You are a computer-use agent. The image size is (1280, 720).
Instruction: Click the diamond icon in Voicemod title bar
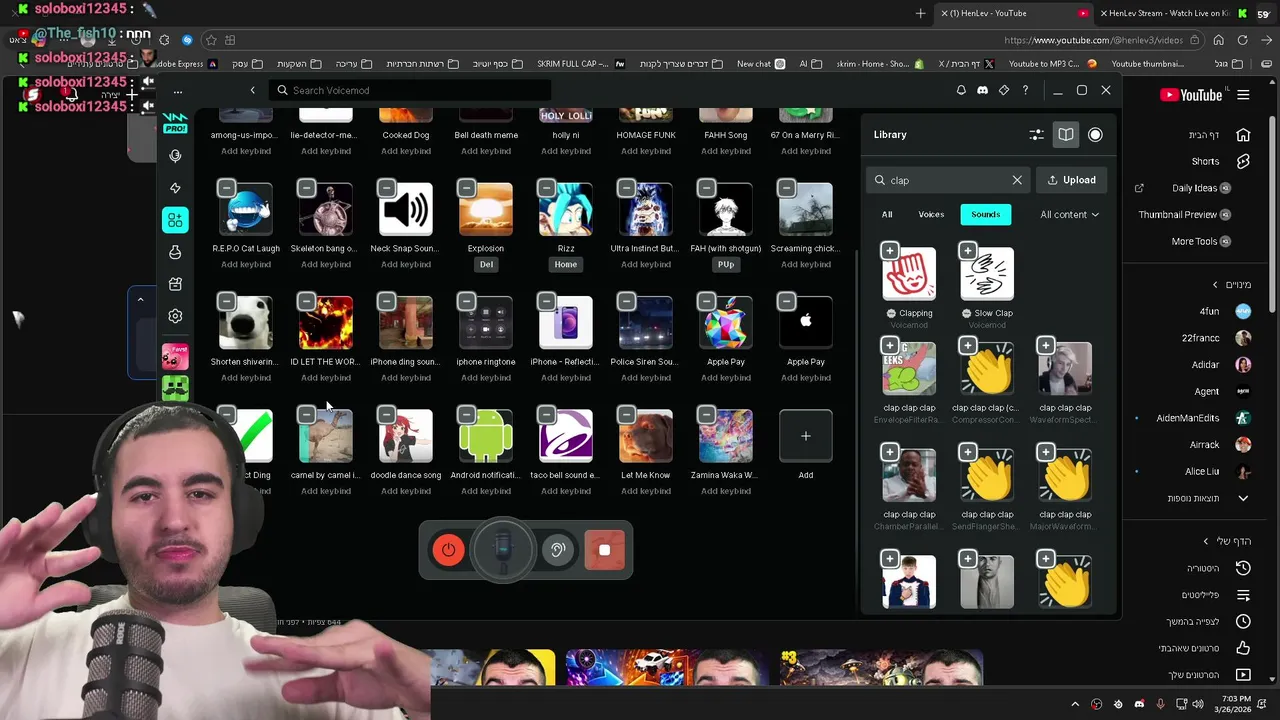(1004, 90)
